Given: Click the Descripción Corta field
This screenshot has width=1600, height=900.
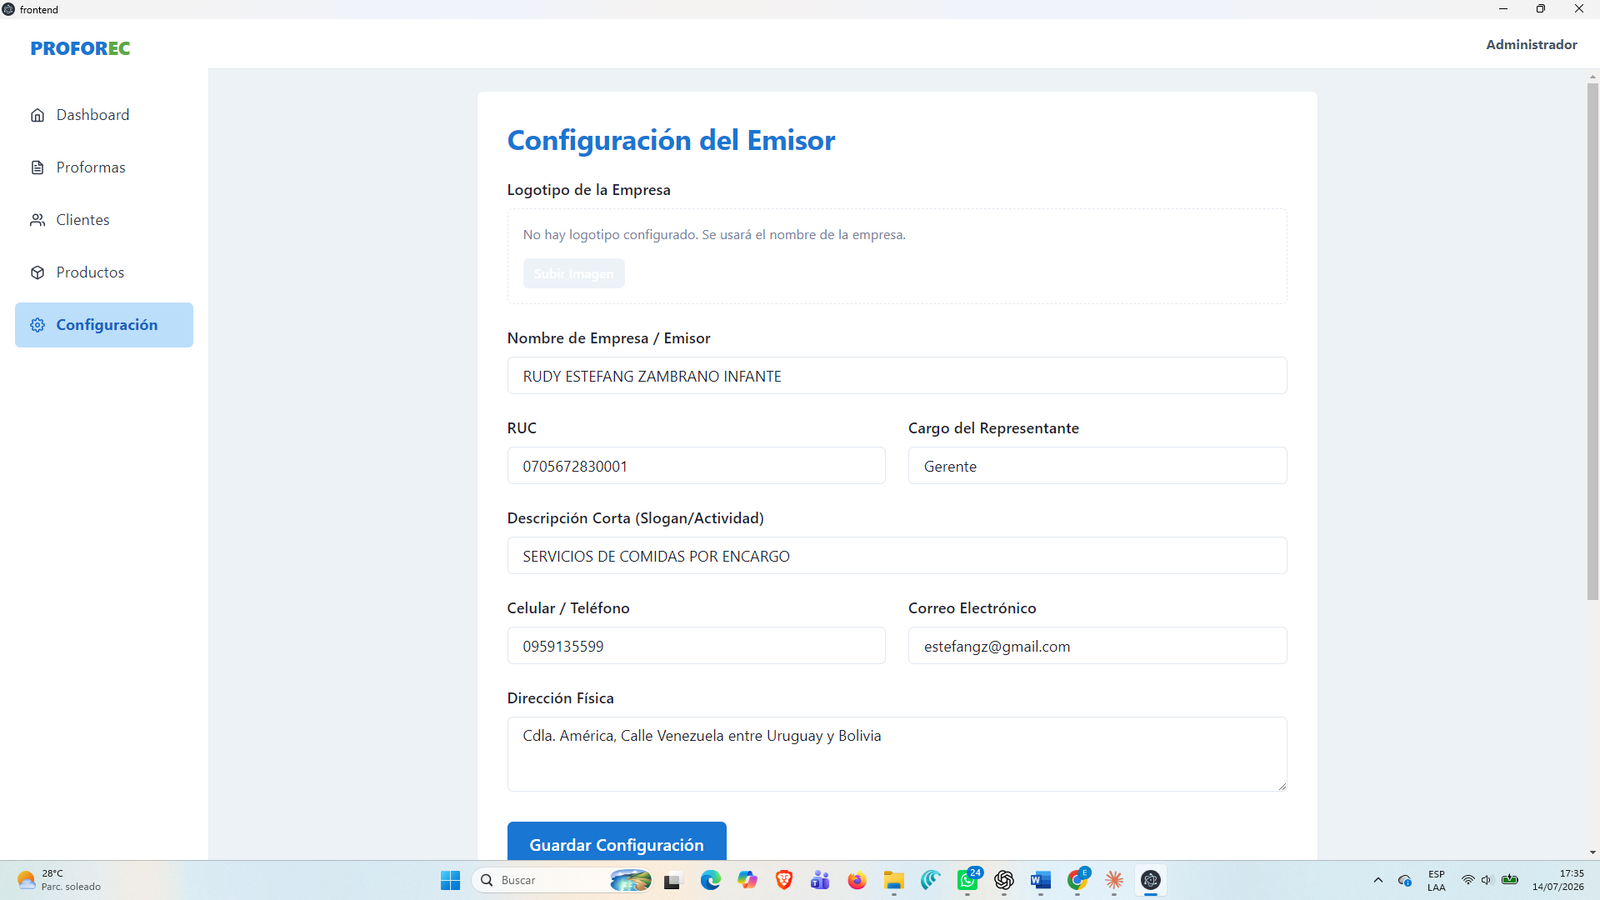Looking at the screenshot, I should [x=897, y=556].
